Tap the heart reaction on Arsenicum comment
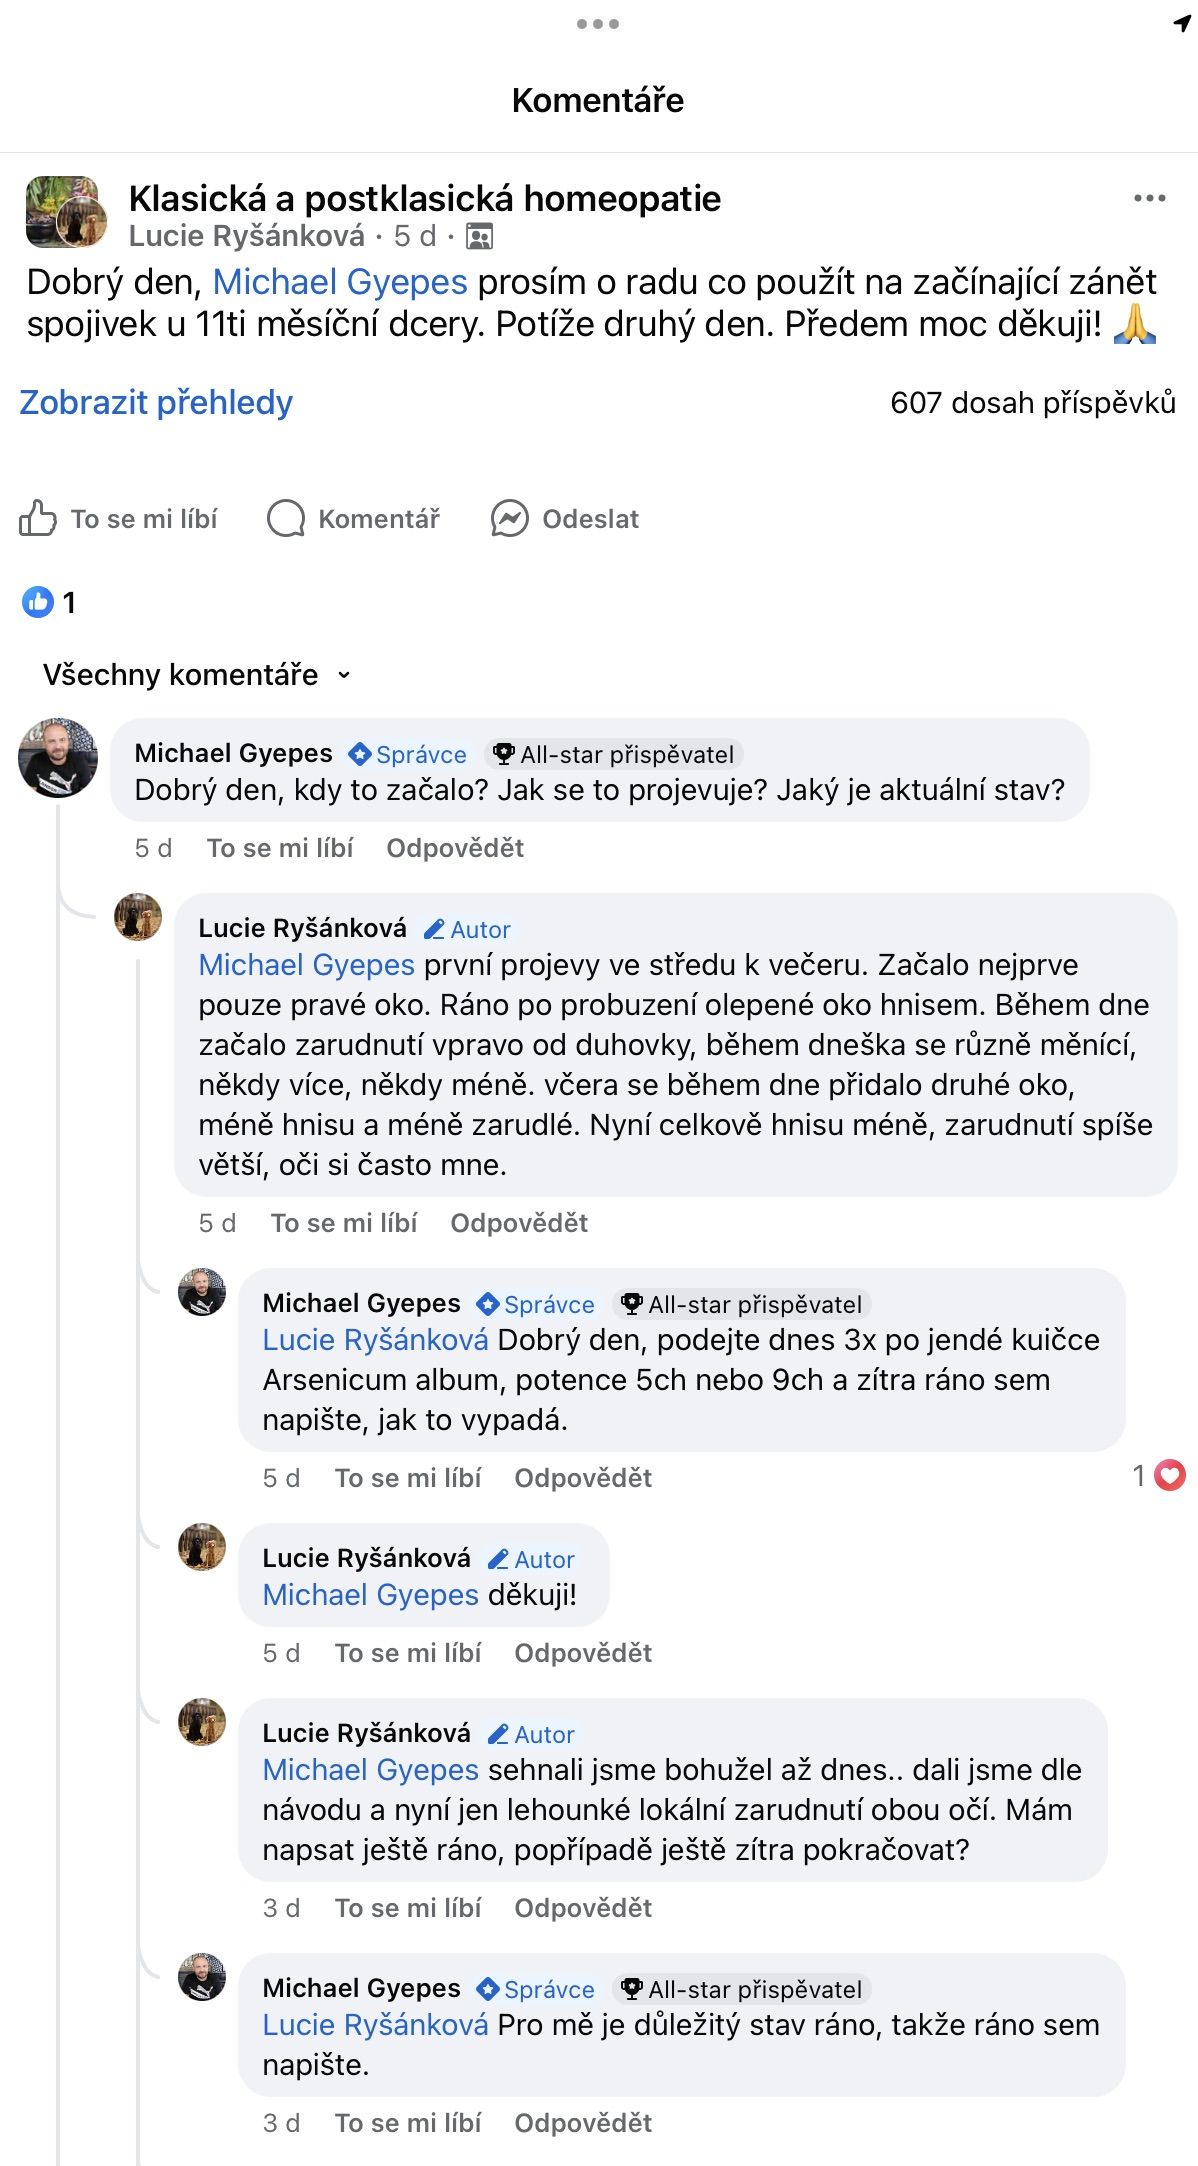This screenshot has width=1198, height=2166. tap(1169, 1475)
